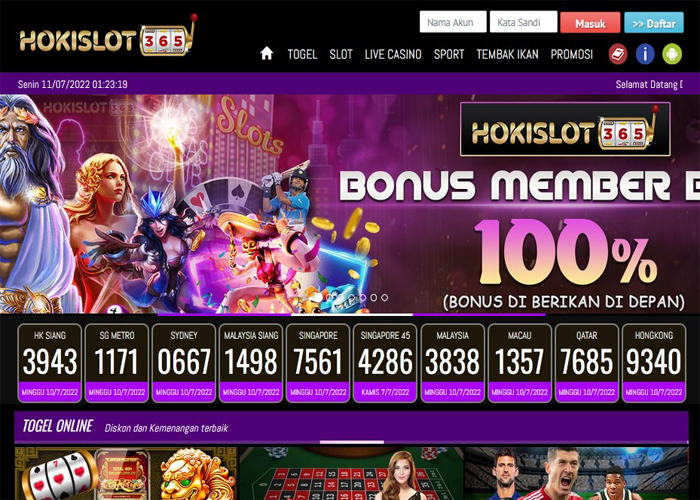Open the red book guide icon
The width and height of the screenshot is (700, 500).
(x=618, y=54)
